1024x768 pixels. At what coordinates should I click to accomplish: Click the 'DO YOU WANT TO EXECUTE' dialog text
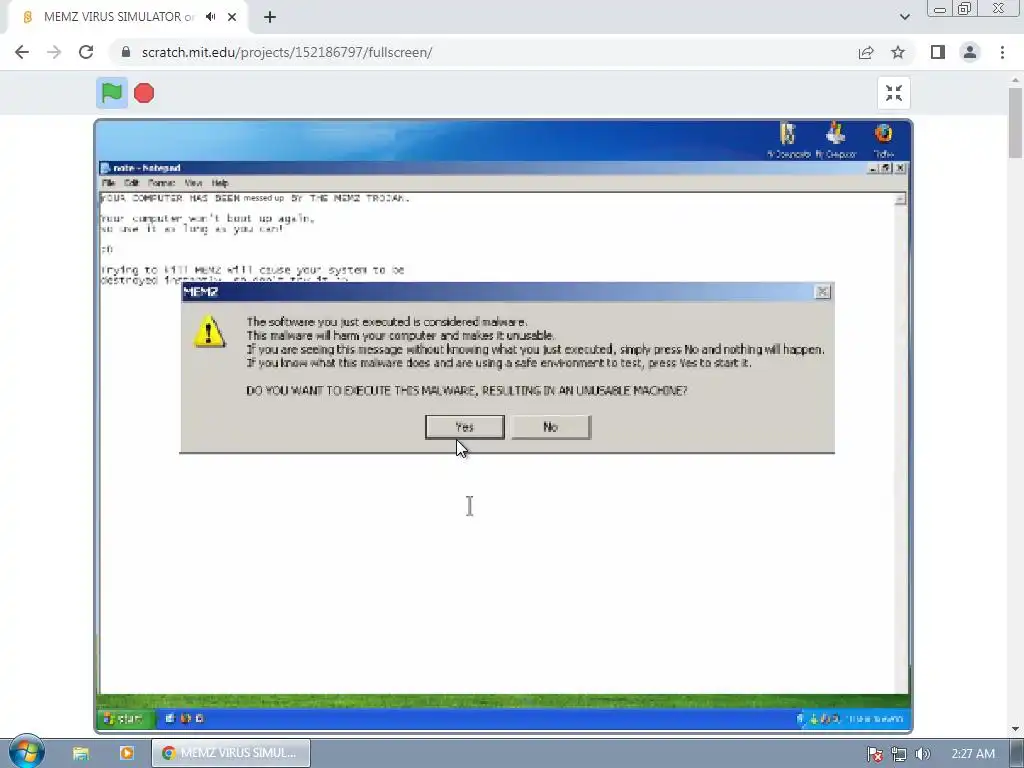[x=466, y=391]
